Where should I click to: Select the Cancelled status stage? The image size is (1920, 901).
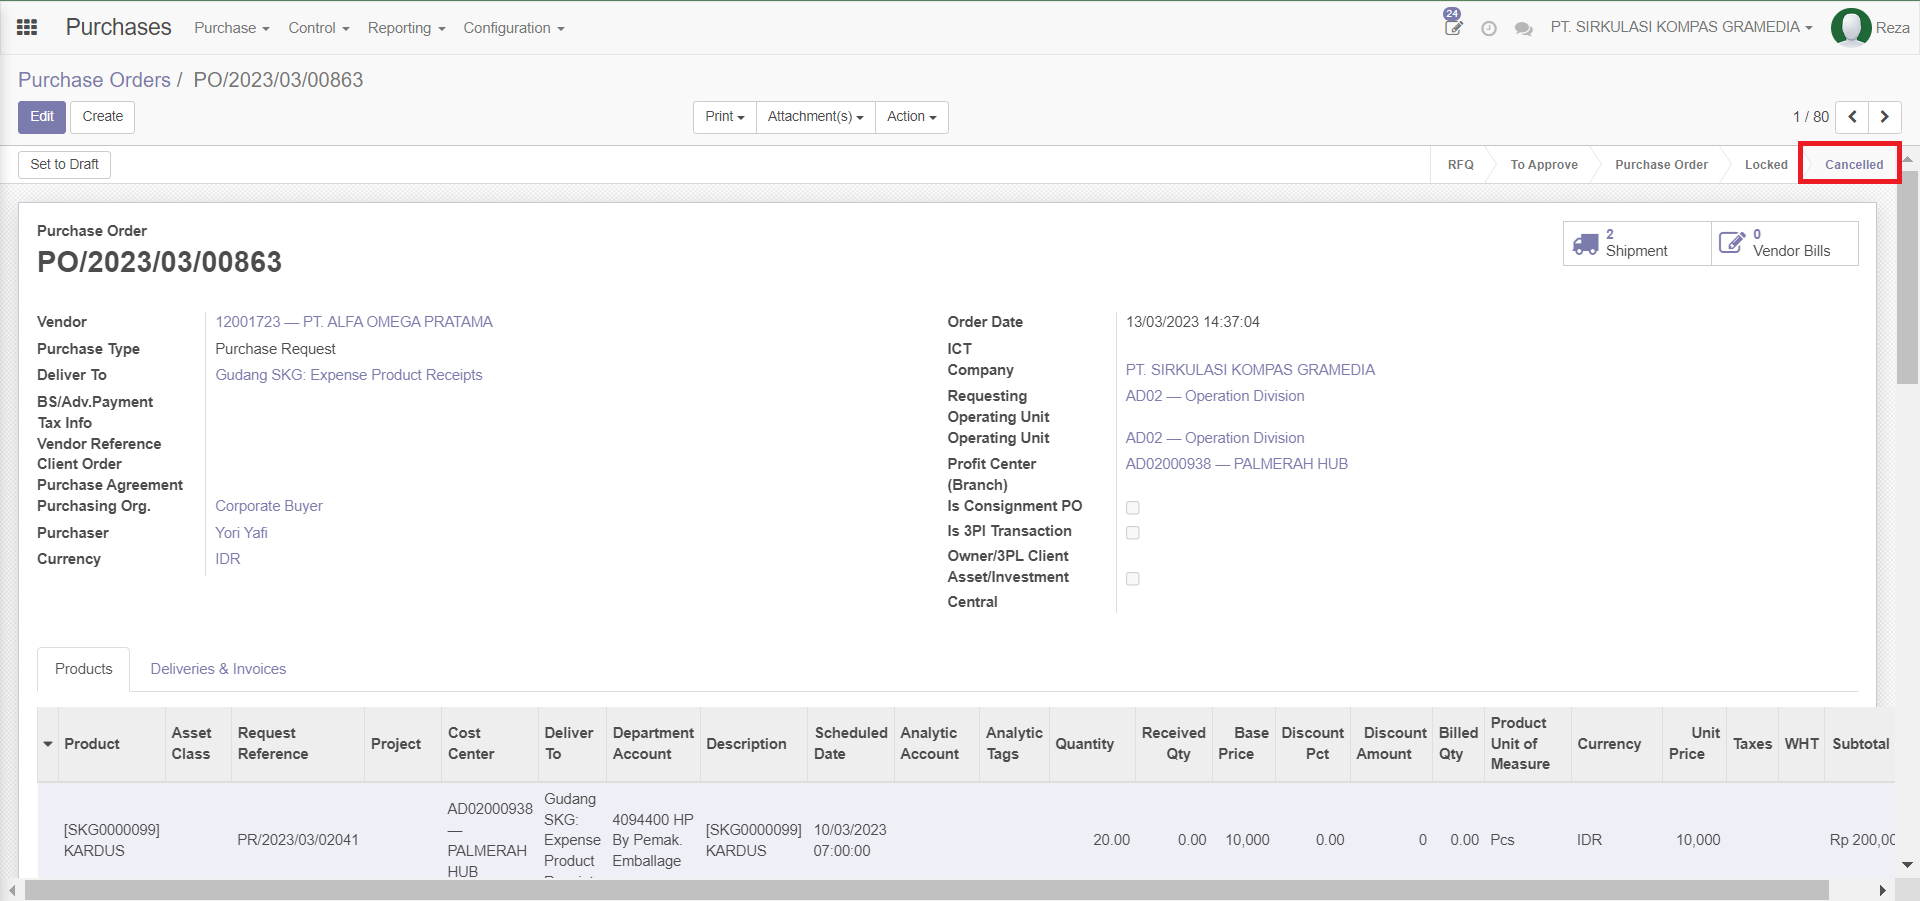1854,165
